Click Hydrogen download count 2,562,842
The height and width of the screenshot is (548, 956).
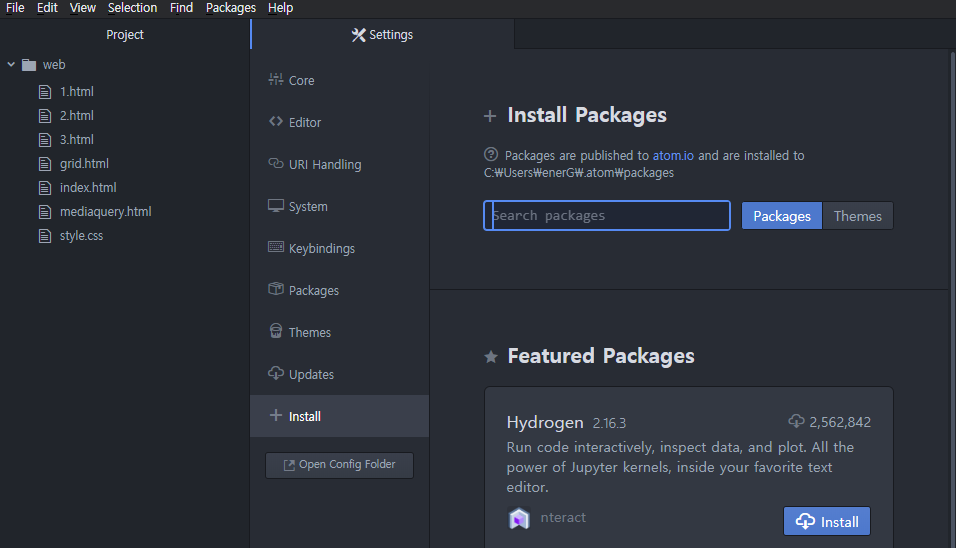830,422
